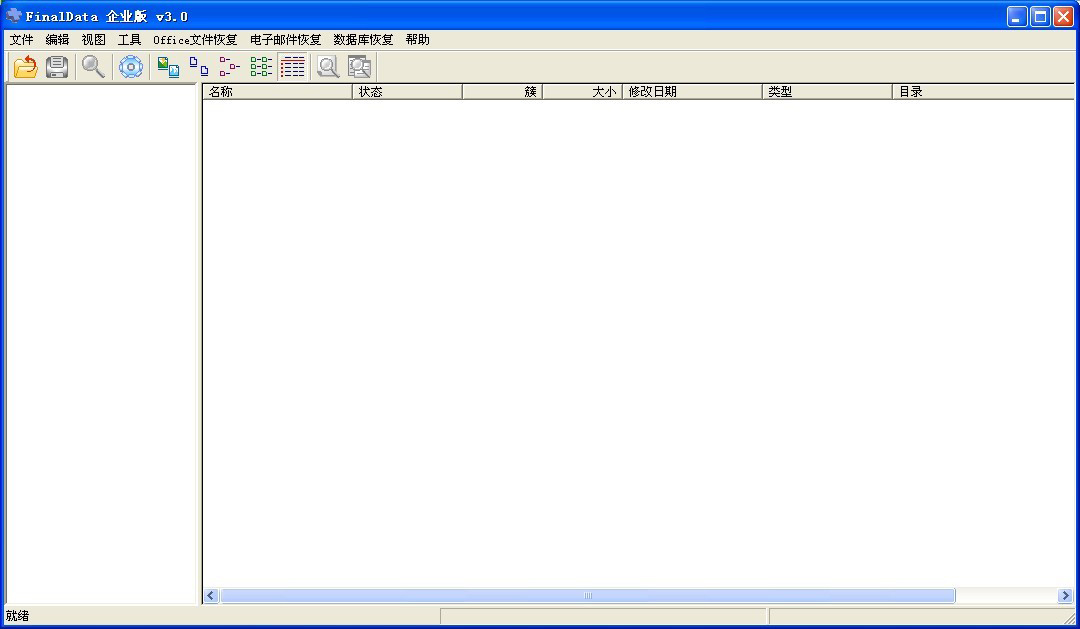Toggle the details list view icon
1080x629 pixels.
(x=292, y=66)
